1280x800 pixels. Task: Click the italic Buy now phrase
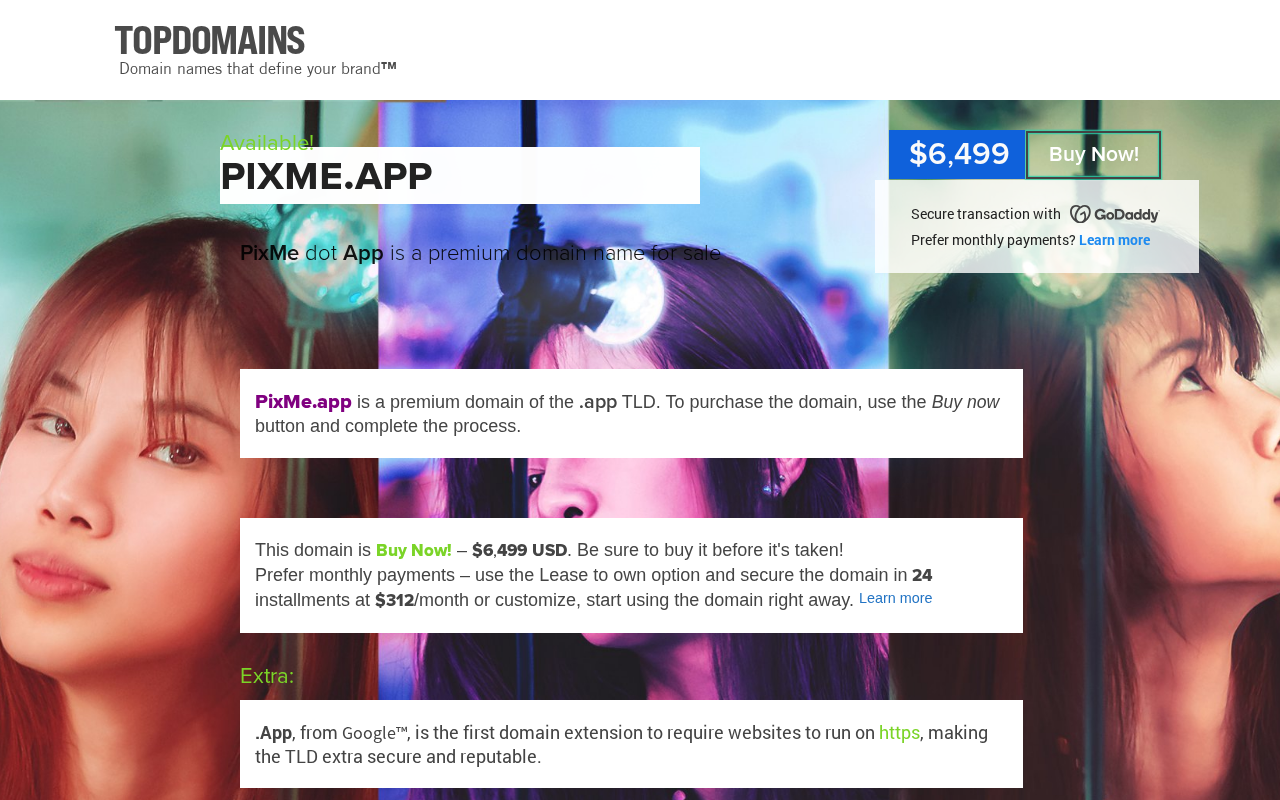tap(965, 402)
